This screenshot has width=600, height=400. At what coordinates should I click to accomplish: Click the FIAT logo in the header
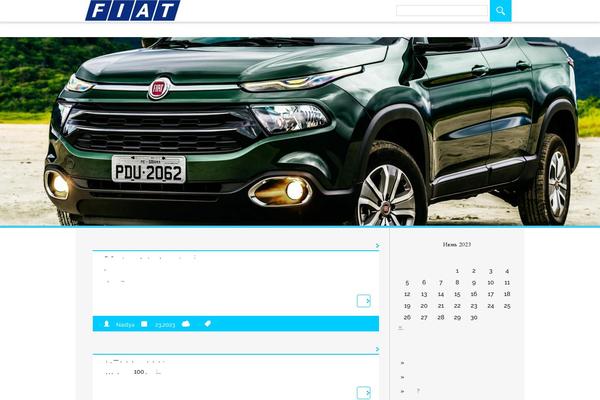(x=132, y=10)
